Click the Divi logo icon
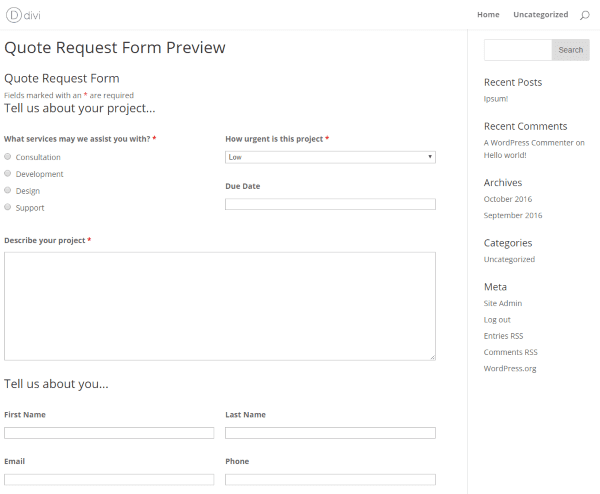The width and height of the screenshot is (600, 494). tap(13, 15)
